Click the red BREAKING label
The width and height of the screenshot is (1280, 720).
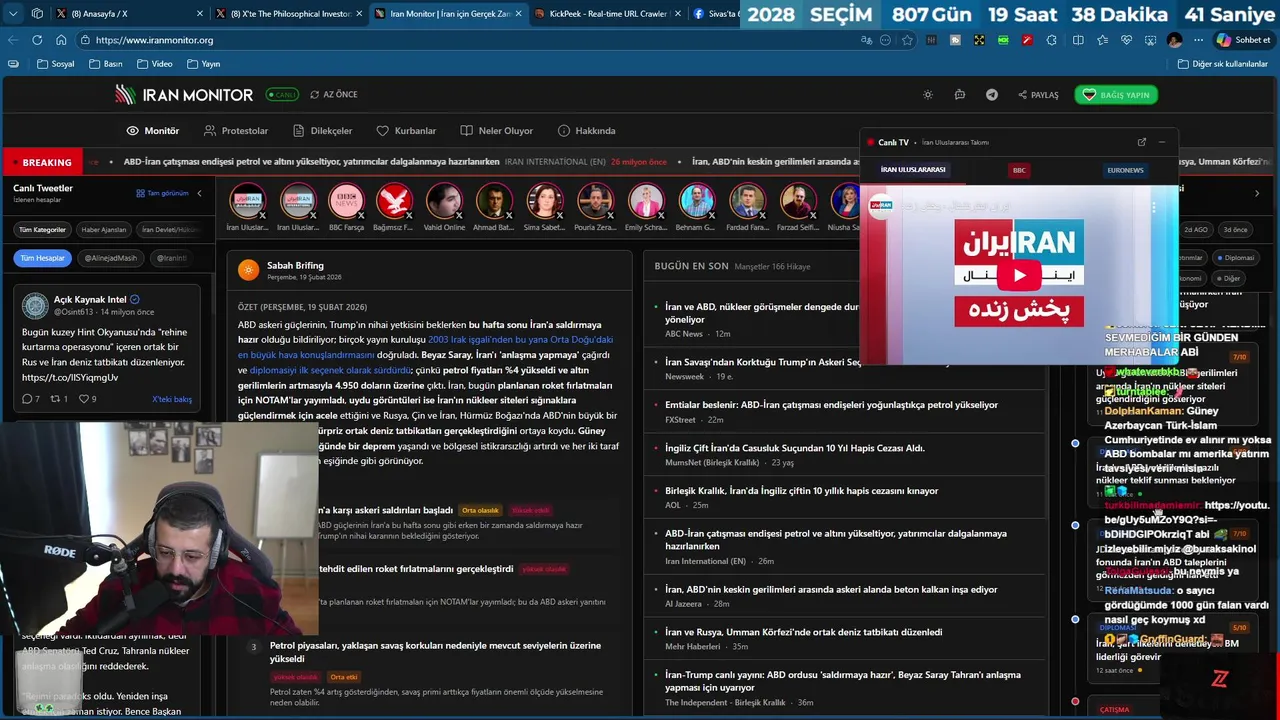click(x=44, y=162)
